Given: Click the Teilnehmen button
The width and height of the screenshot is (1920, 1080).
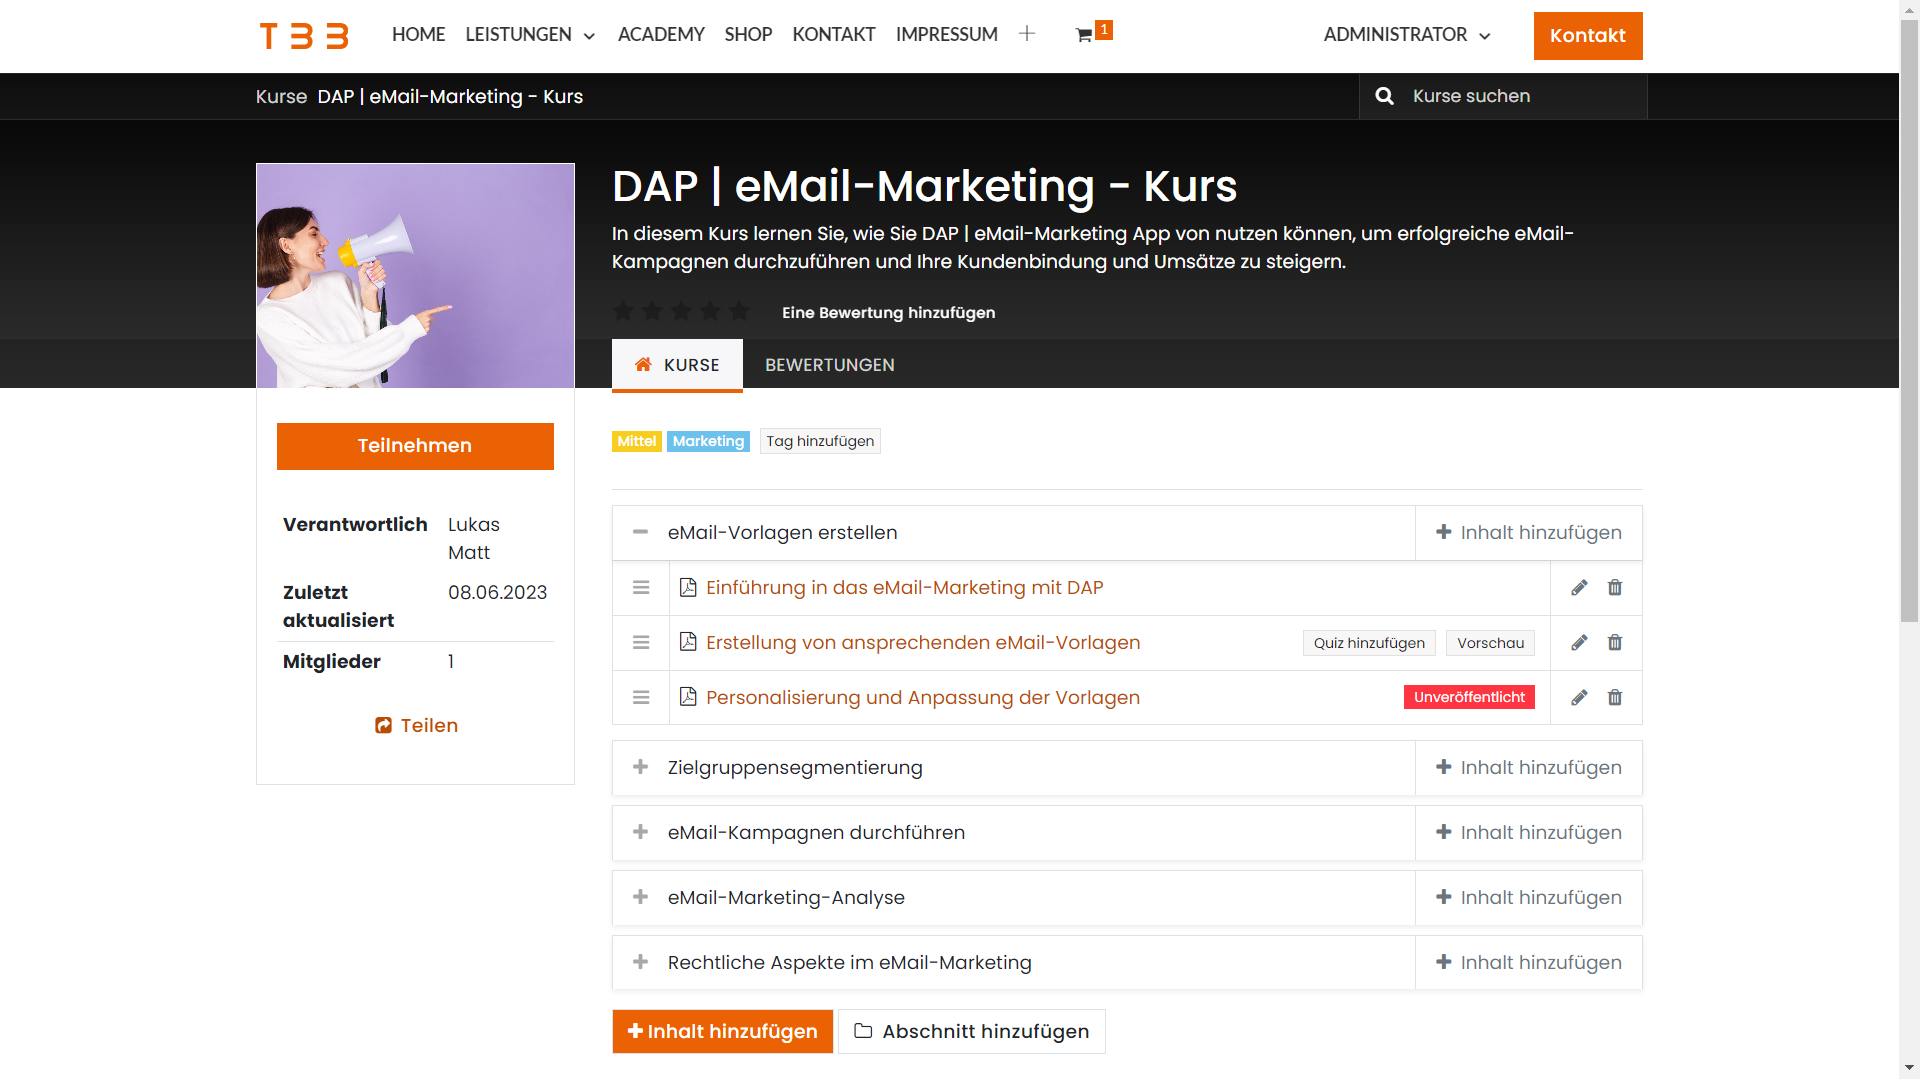Looking at the screenshot, I should (x=415, y=446).
